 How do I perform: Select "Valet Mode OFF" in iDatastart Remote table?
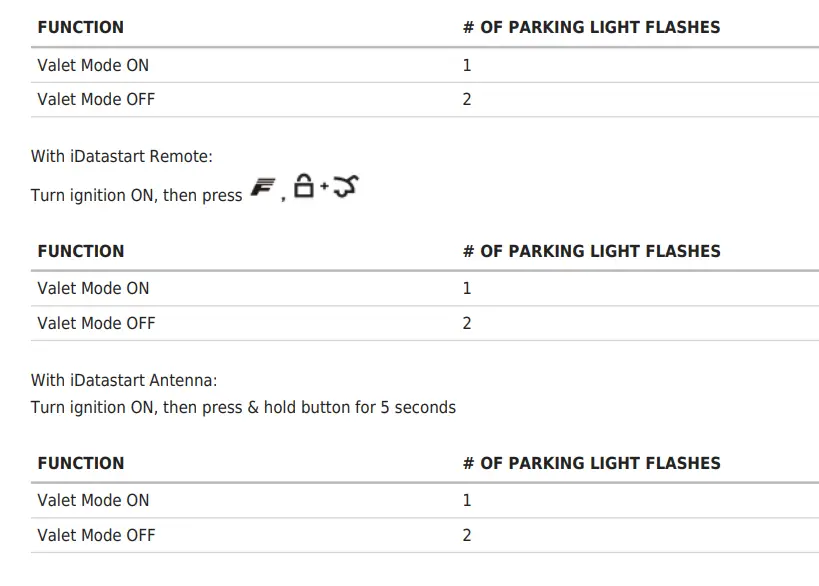[96, 323]
